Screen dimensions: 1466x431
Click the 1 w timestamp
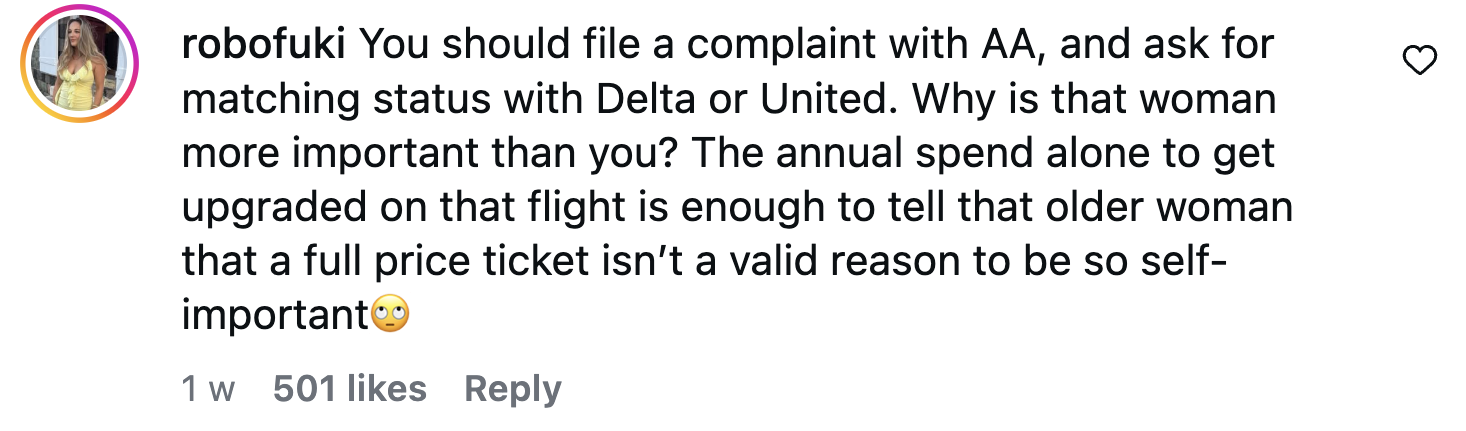coord(207,388)
